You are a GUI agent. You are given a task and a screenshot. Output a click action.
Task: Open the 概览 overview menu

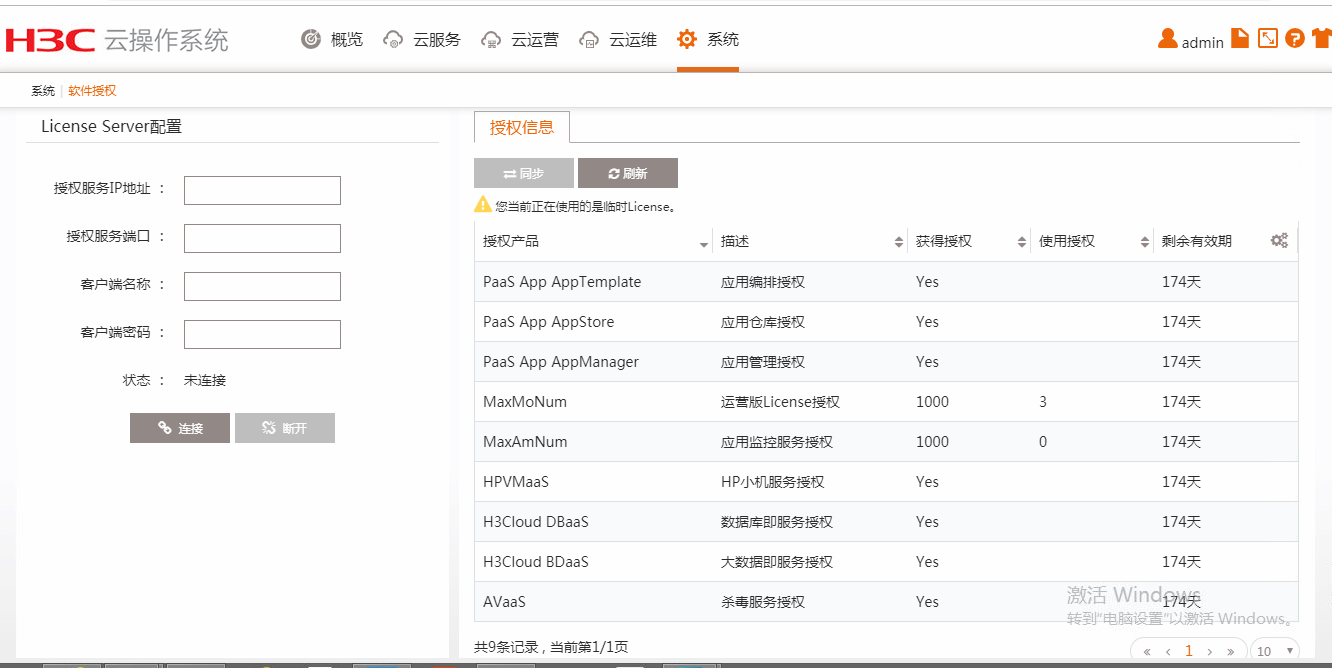point(333,39)
